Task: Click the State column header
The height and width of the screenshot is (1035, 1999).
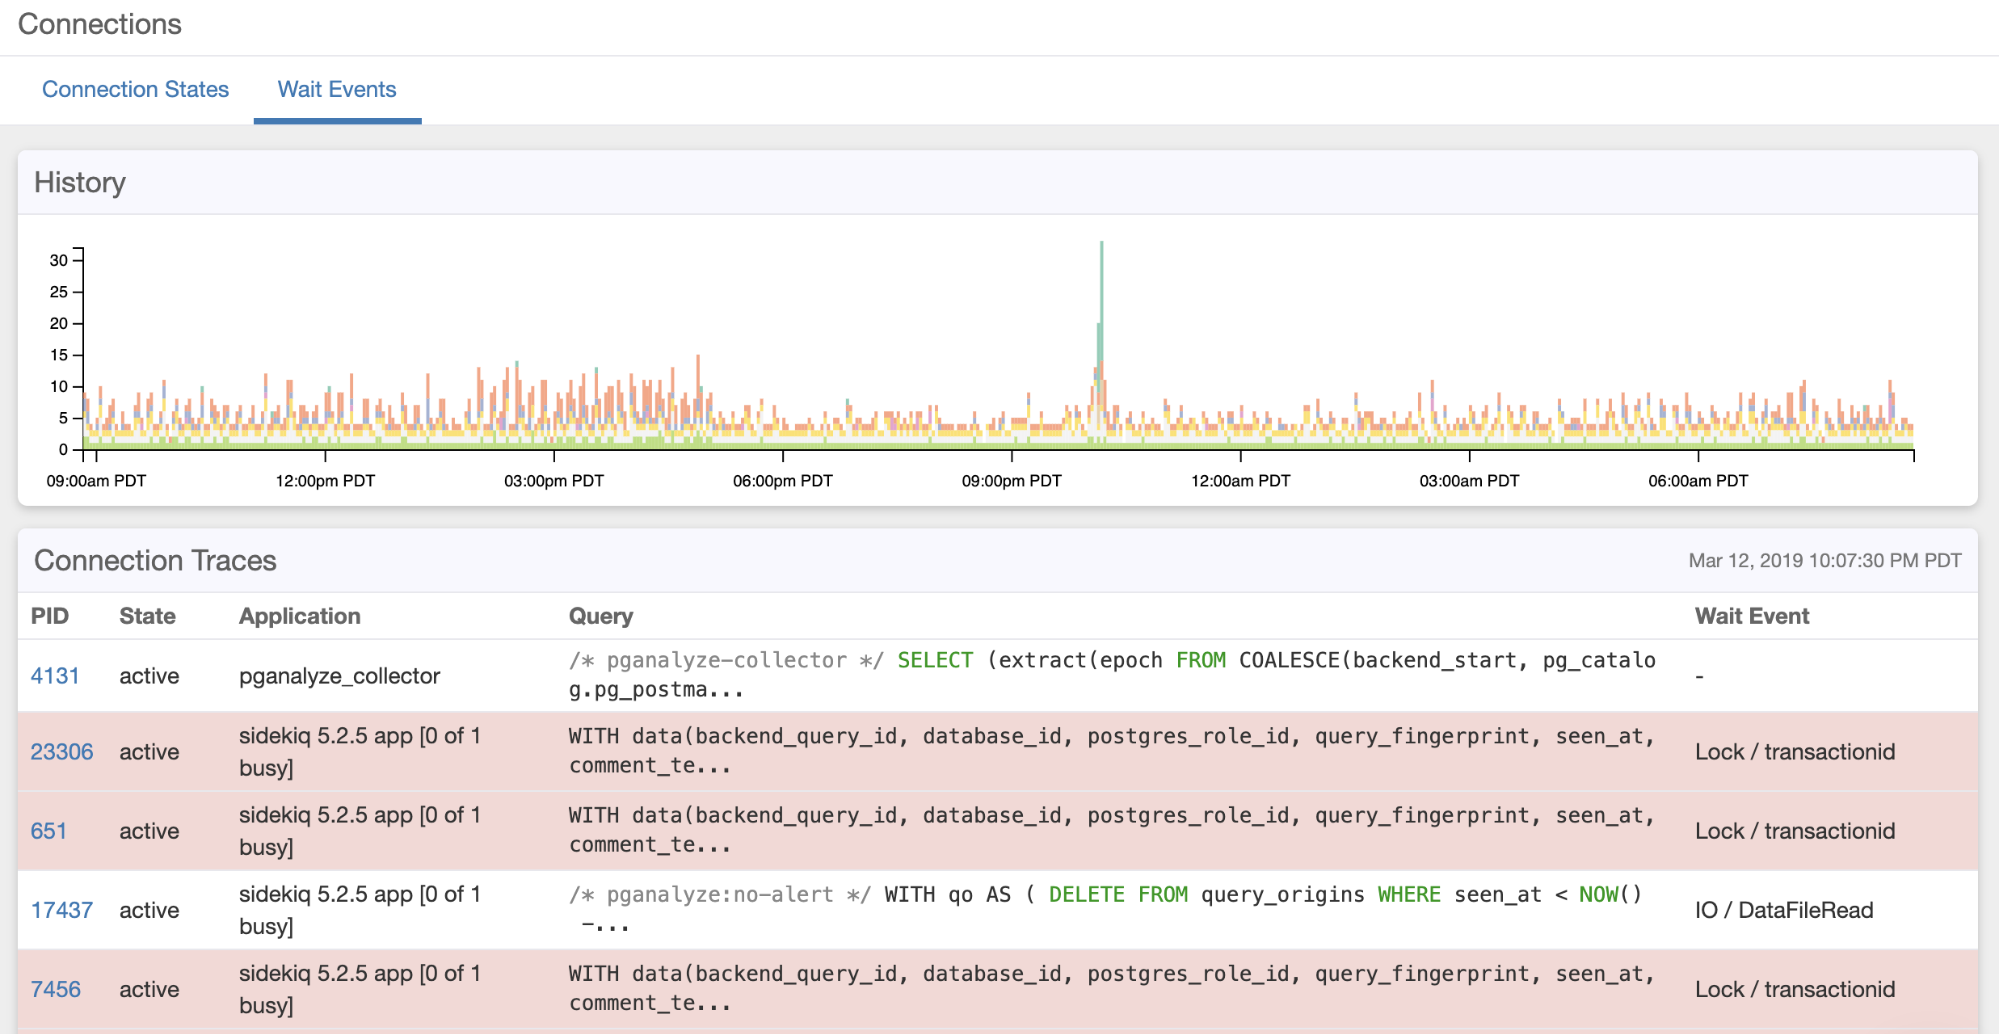Action: [x=147, y=616]
